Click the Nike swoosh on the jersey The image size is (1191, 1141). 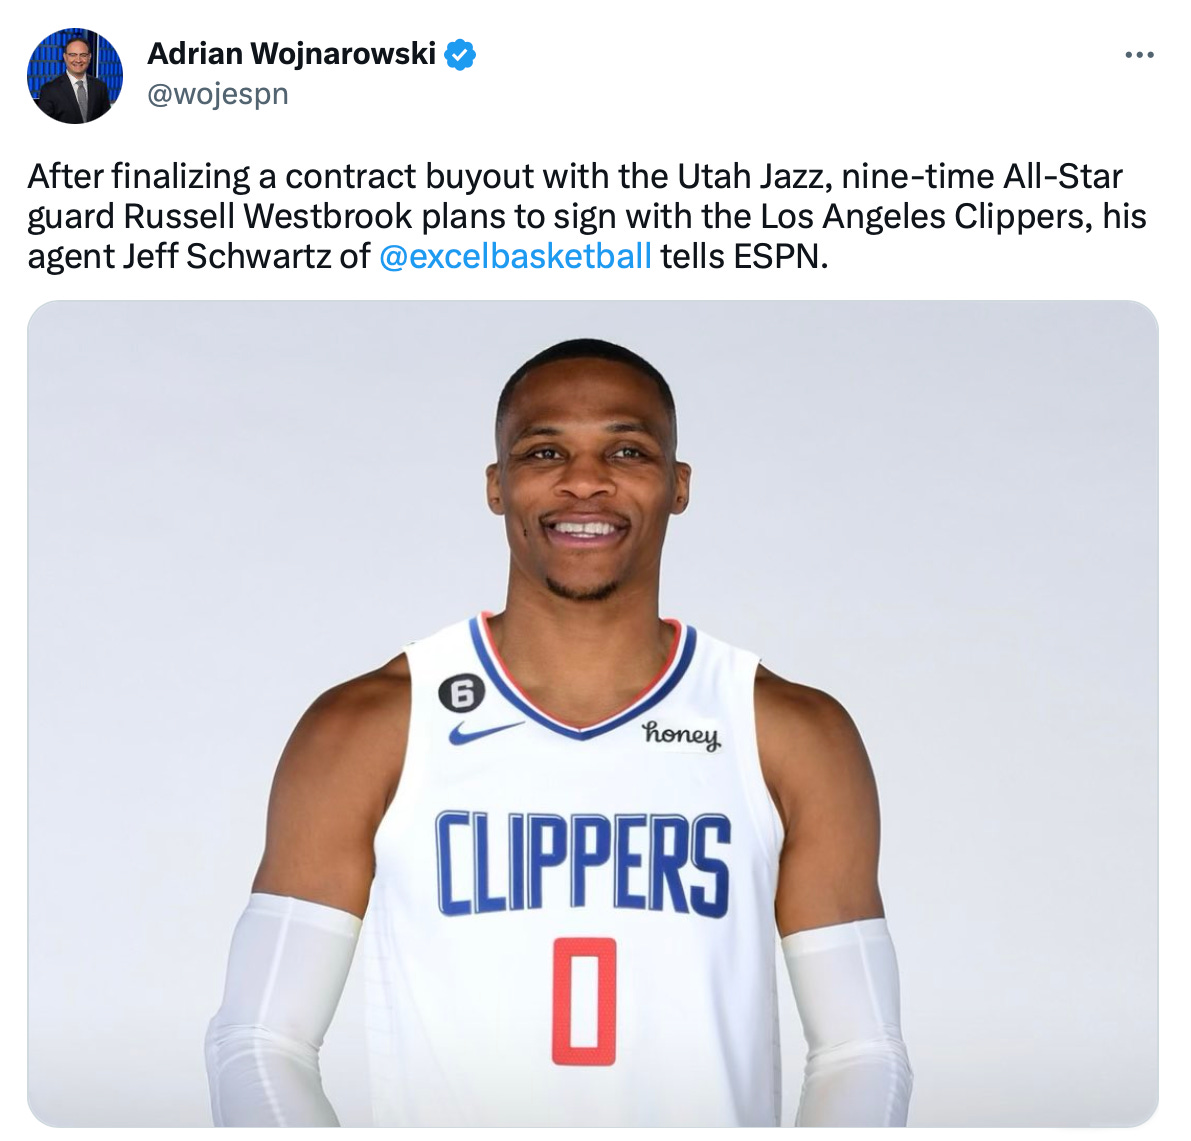tap(485, 732)
